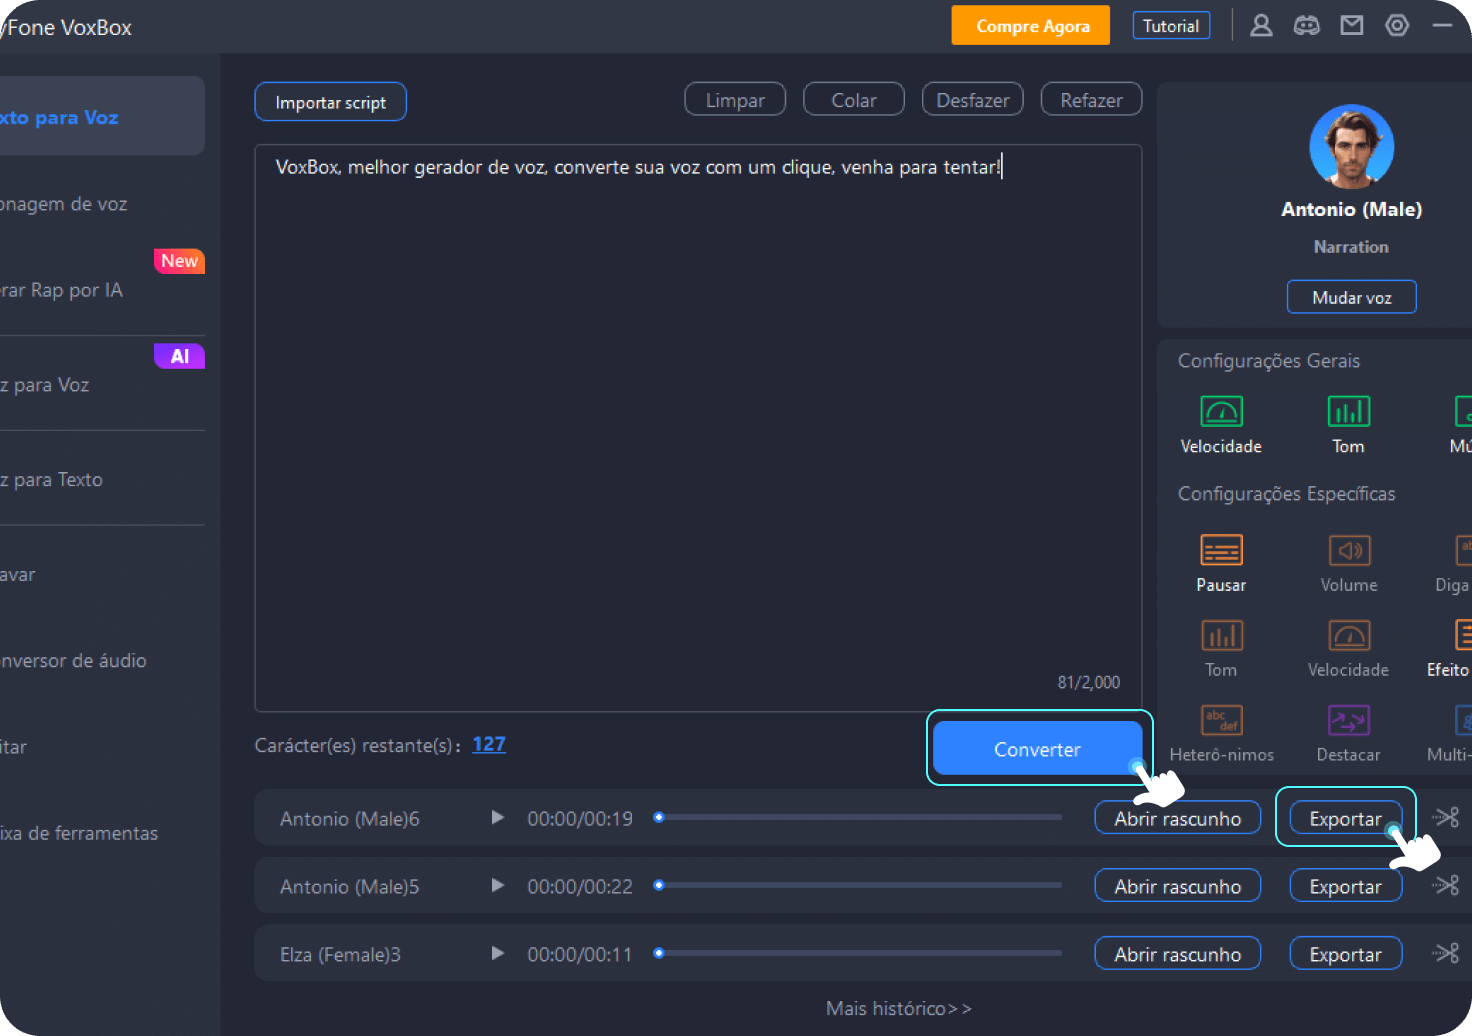Click Antonio voice avatar thumbnail

tap(1351, 146)
